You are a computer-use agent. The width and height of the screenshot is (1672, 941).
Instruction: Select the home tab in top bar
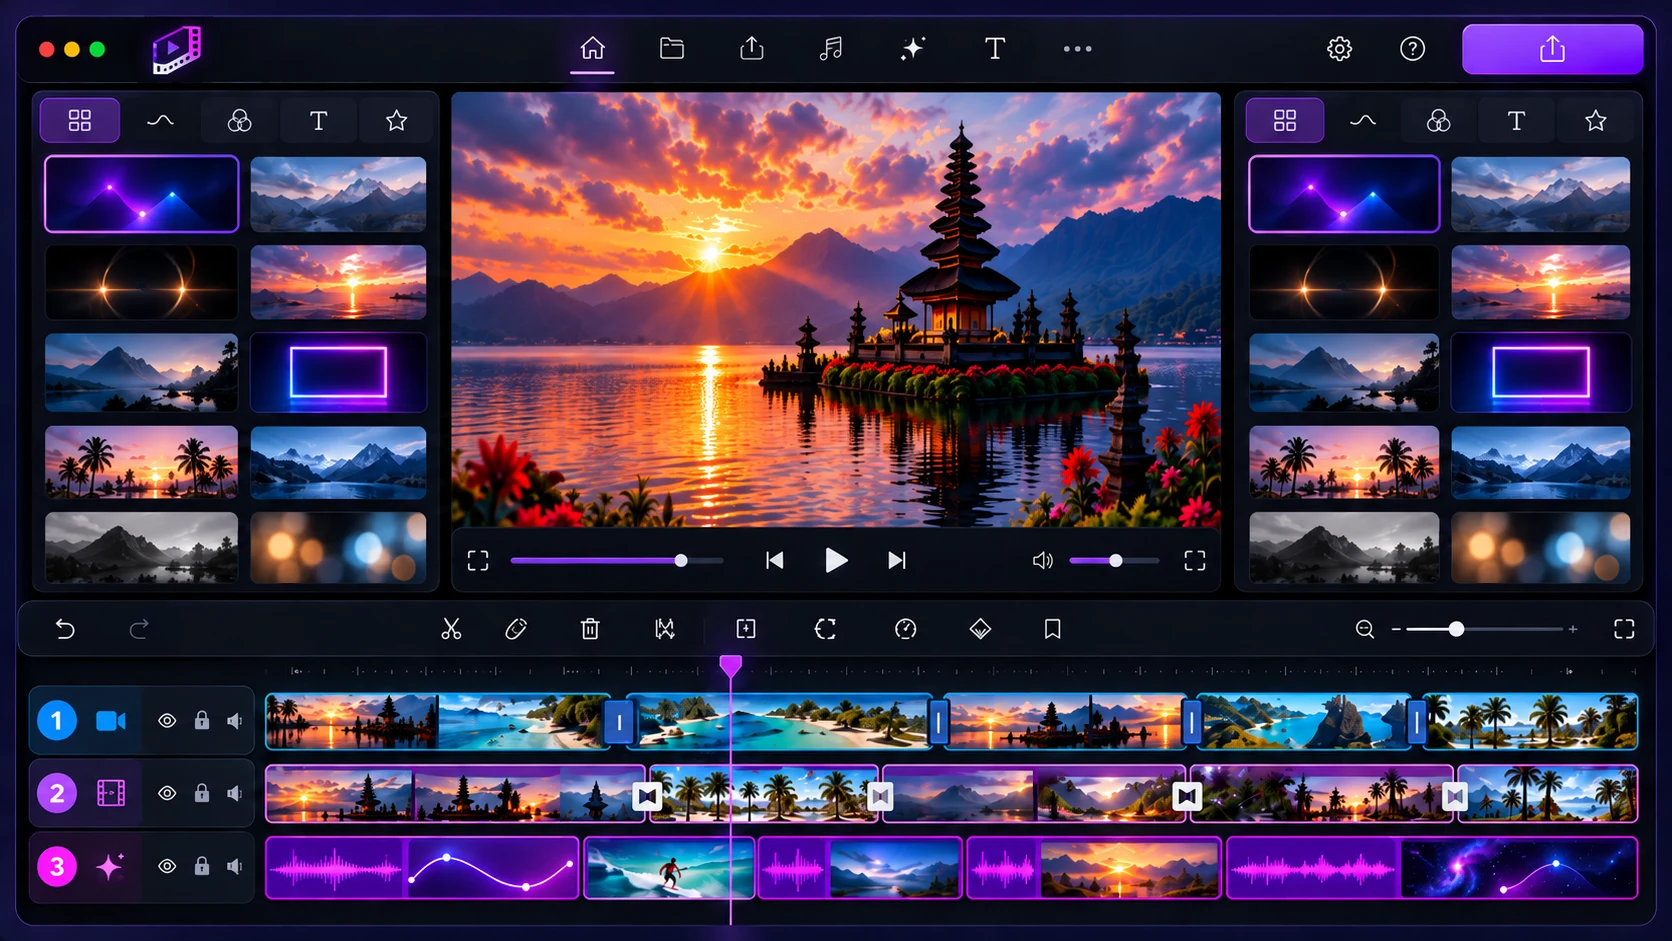(592, 48)
